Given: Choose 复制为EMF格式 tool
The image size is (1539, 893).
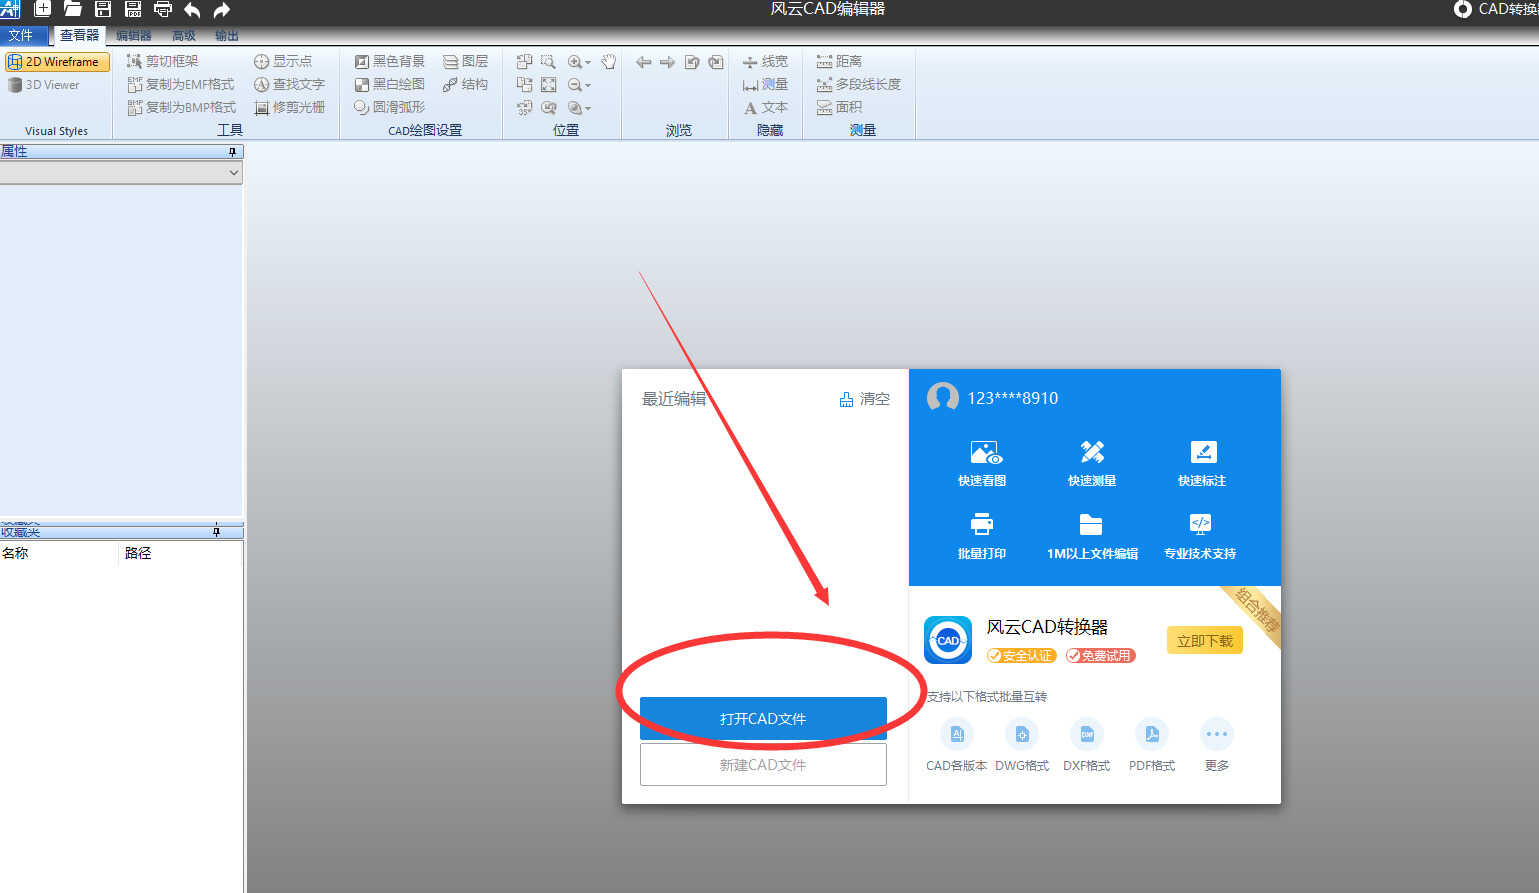Looking at the screenshot, I should coord(181,84).
